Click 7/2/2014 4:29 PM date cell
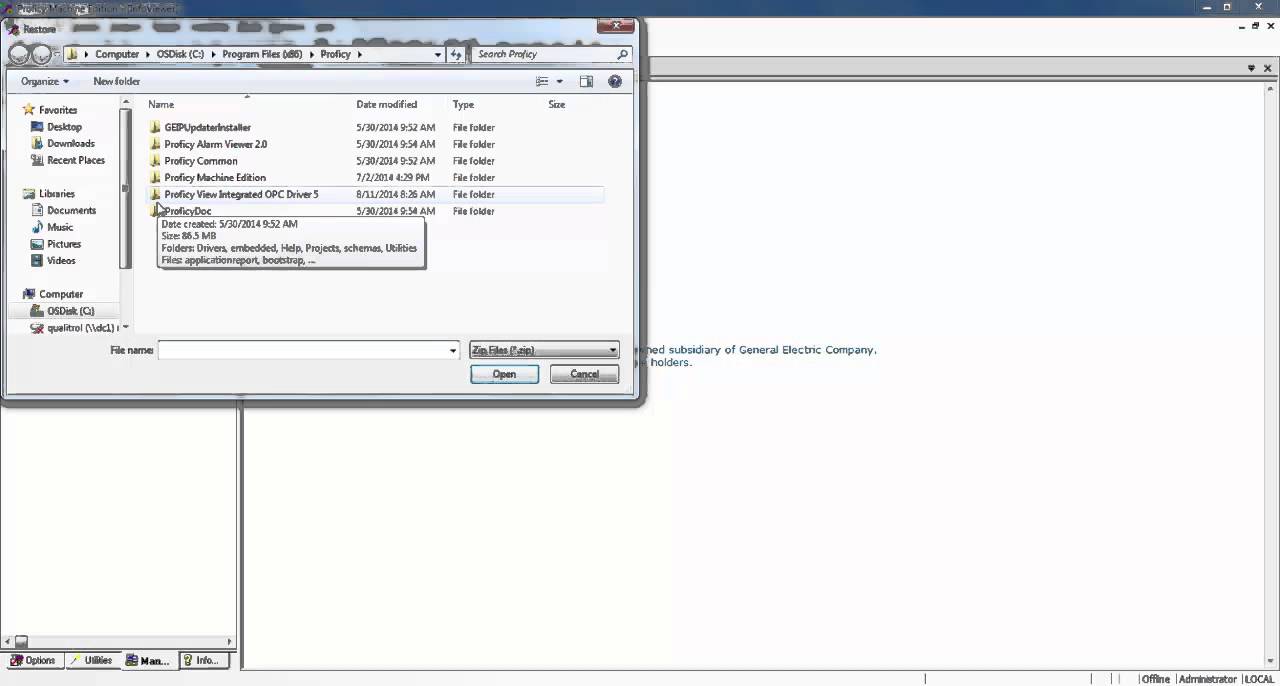 pyautogui.click(x=392, y=177)
